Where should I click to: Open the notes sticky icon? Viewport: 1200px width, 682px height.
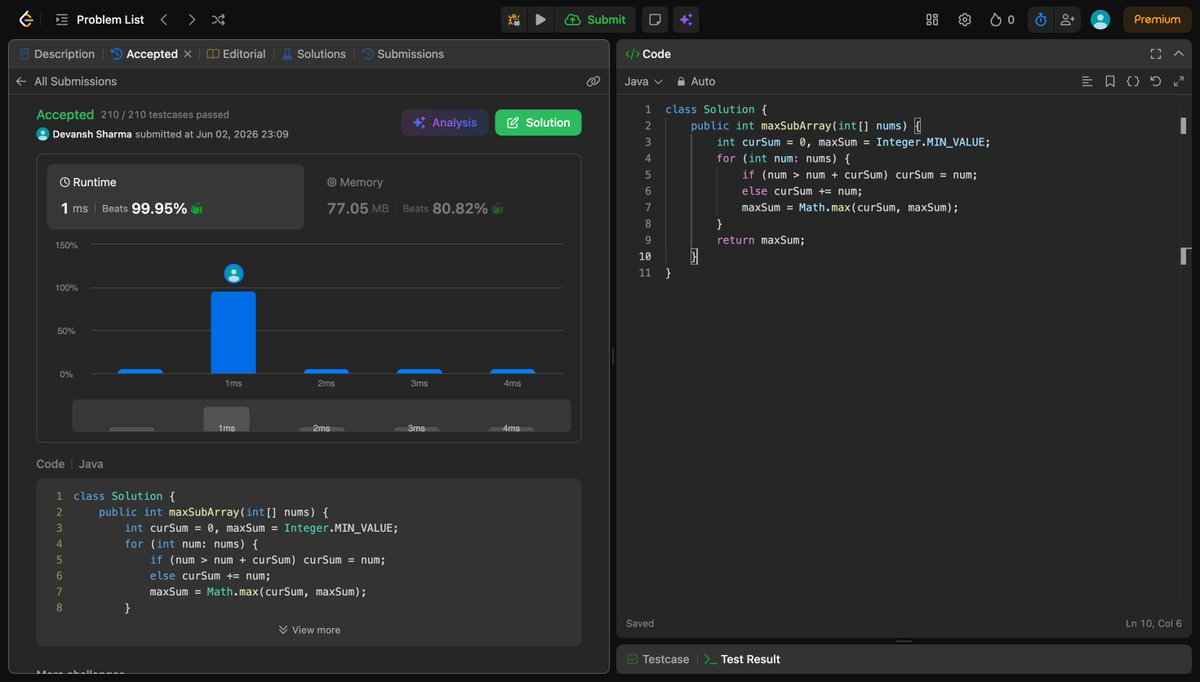point(654,19)
